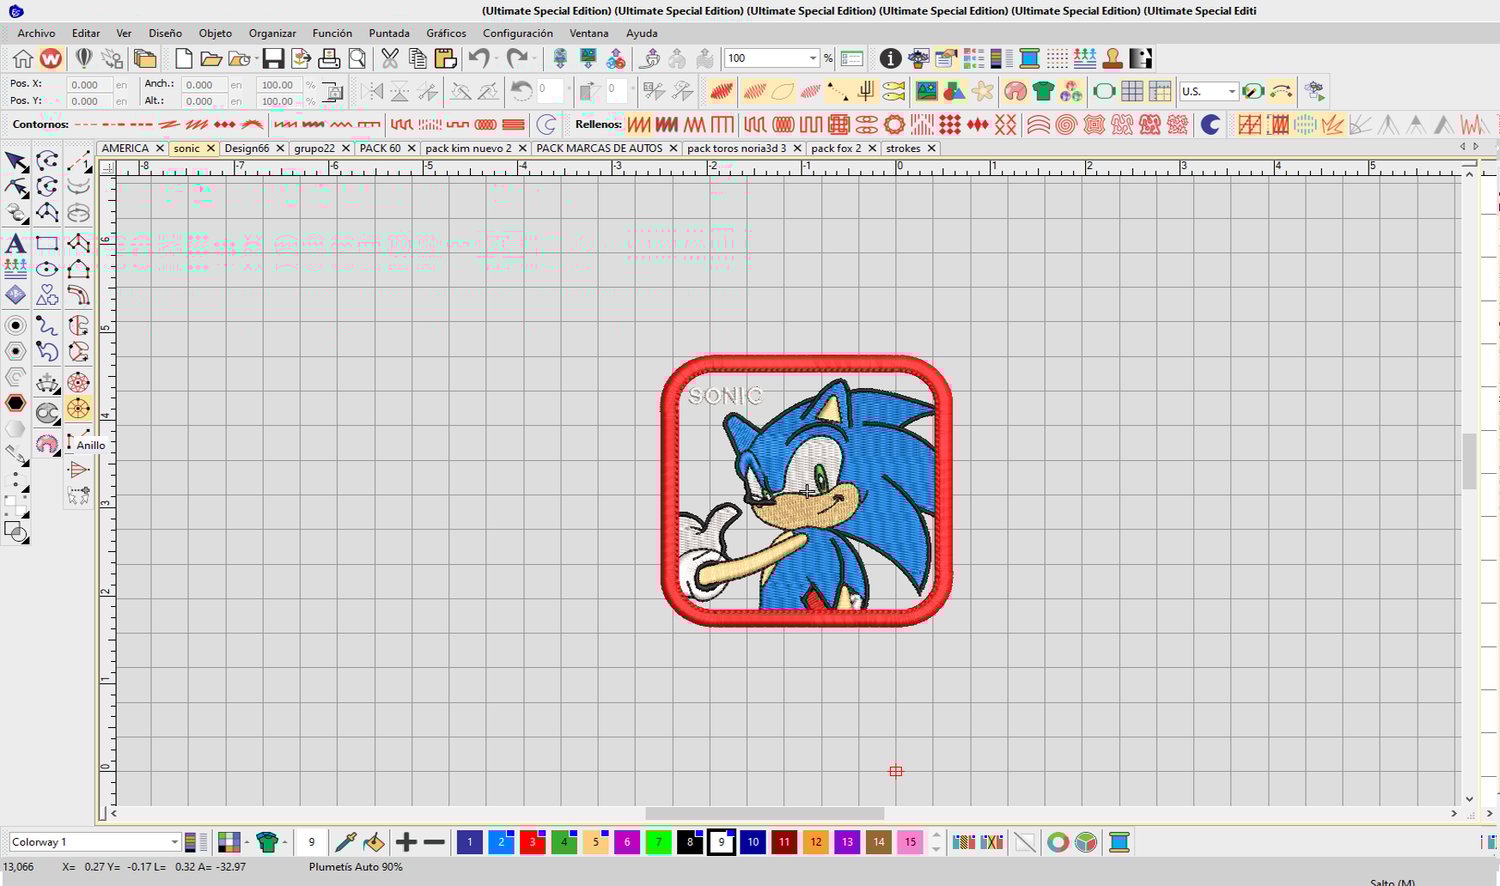Open the Configuración menu
The image size is (1500, 886).
(518, 33)
